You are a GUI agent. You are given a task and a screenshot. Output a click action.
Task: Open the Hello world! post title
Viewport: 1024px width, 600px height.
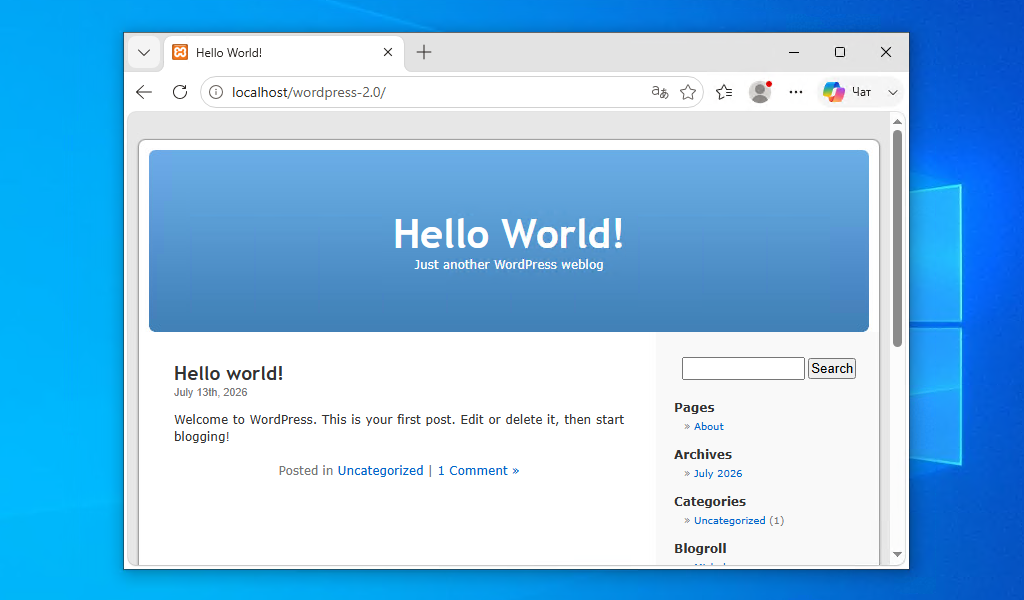click(229, 373)
